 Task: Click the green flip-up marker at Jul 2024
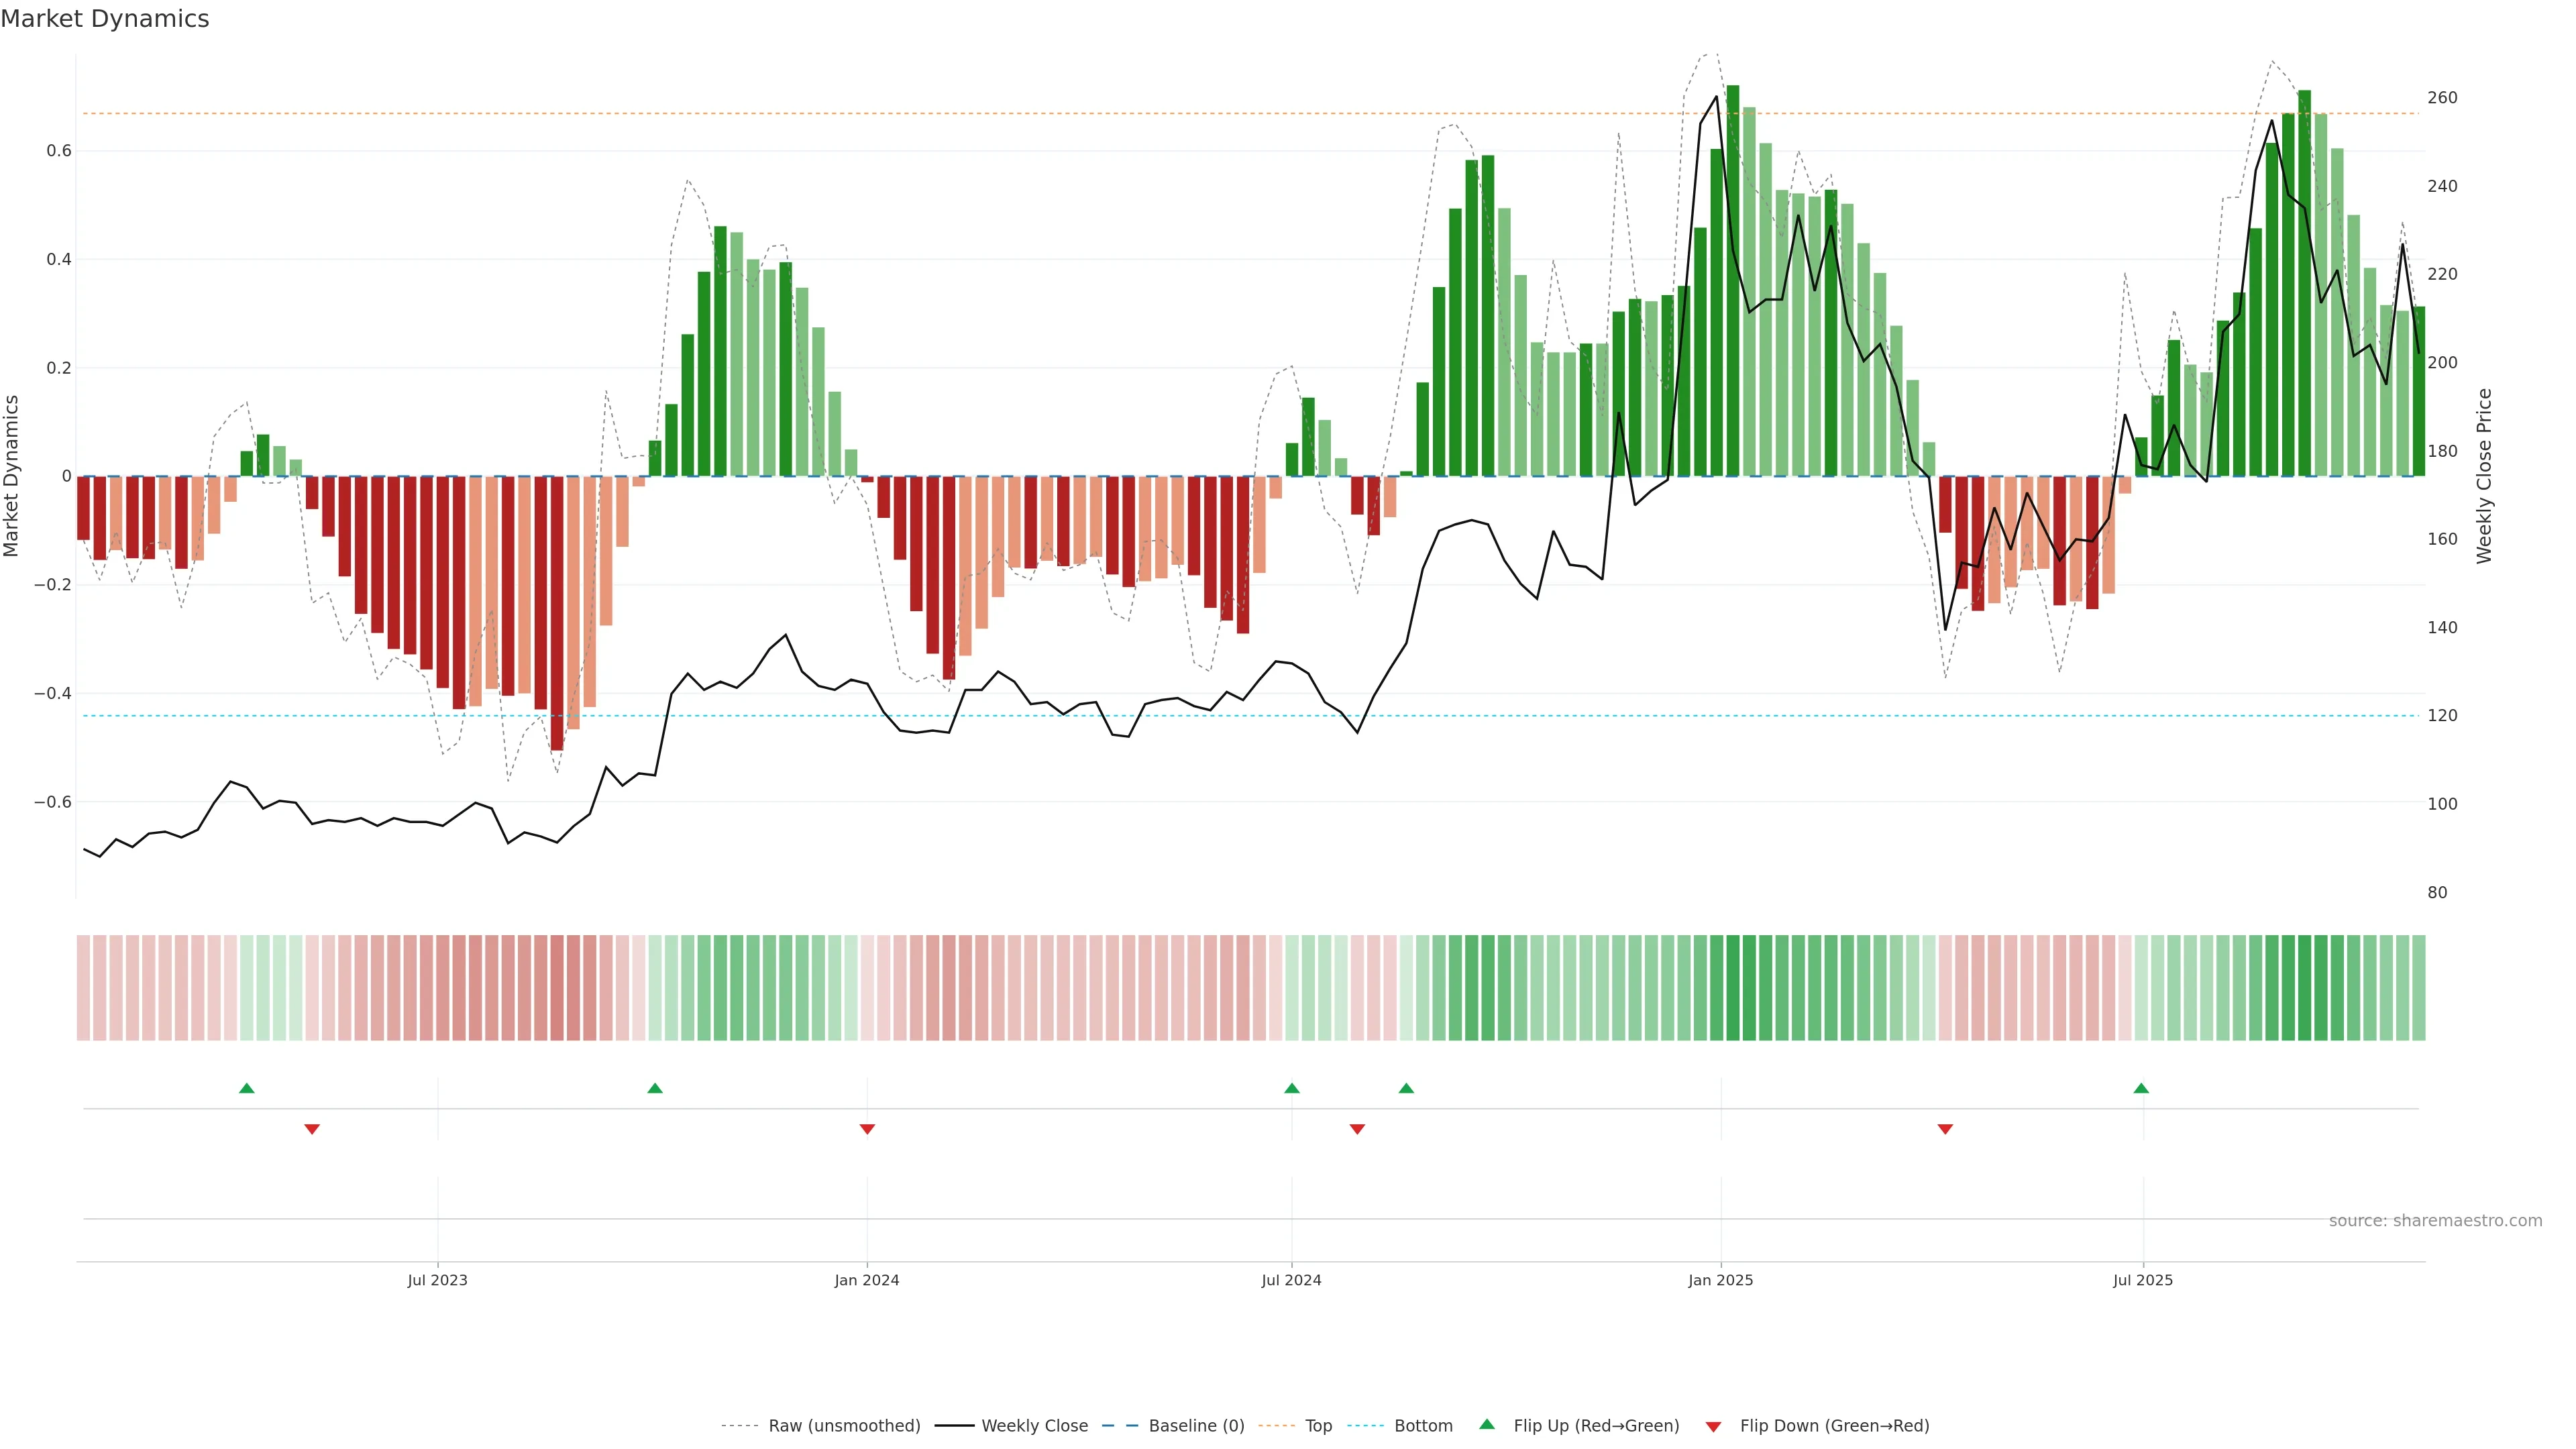(1292, 1088)
